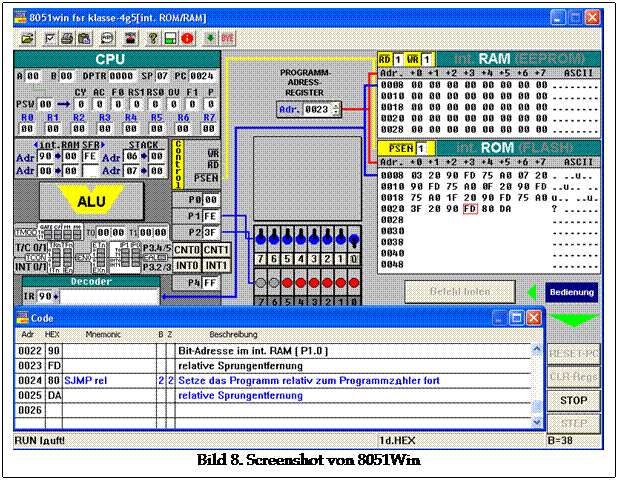Screen dimensions: 618x480
Task: Trigger the CNT0 button
Action: [187, 250]
